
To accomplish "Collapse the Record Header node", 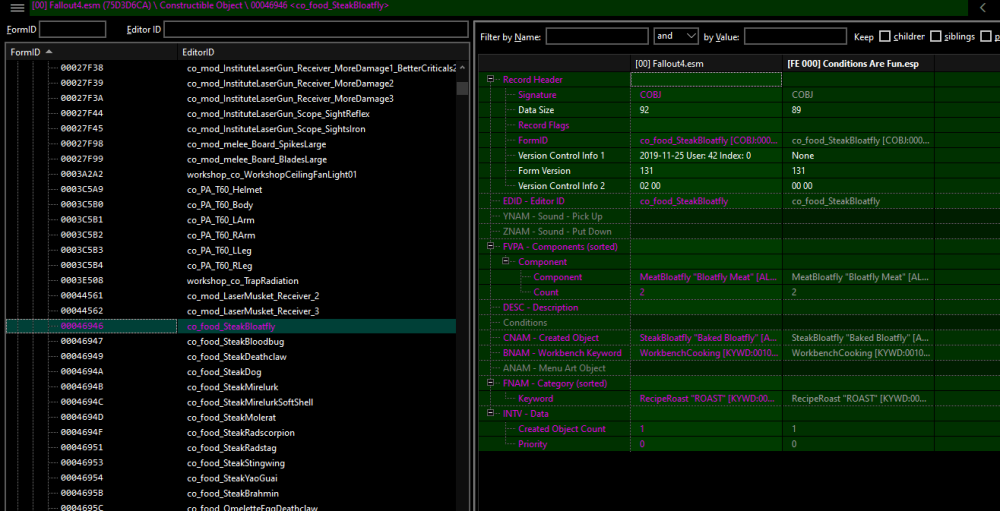I will coord(490,79).
